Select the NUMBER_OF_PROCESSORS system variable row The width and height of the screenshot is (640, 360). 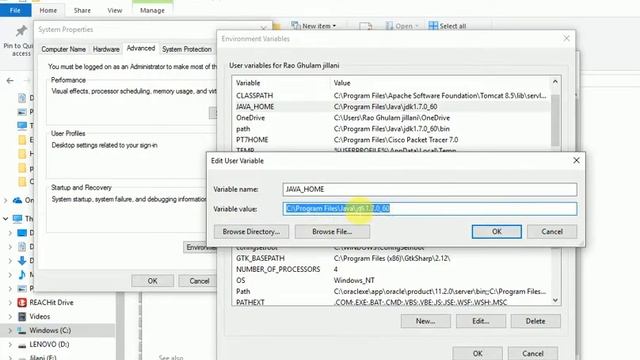(392, 269)
